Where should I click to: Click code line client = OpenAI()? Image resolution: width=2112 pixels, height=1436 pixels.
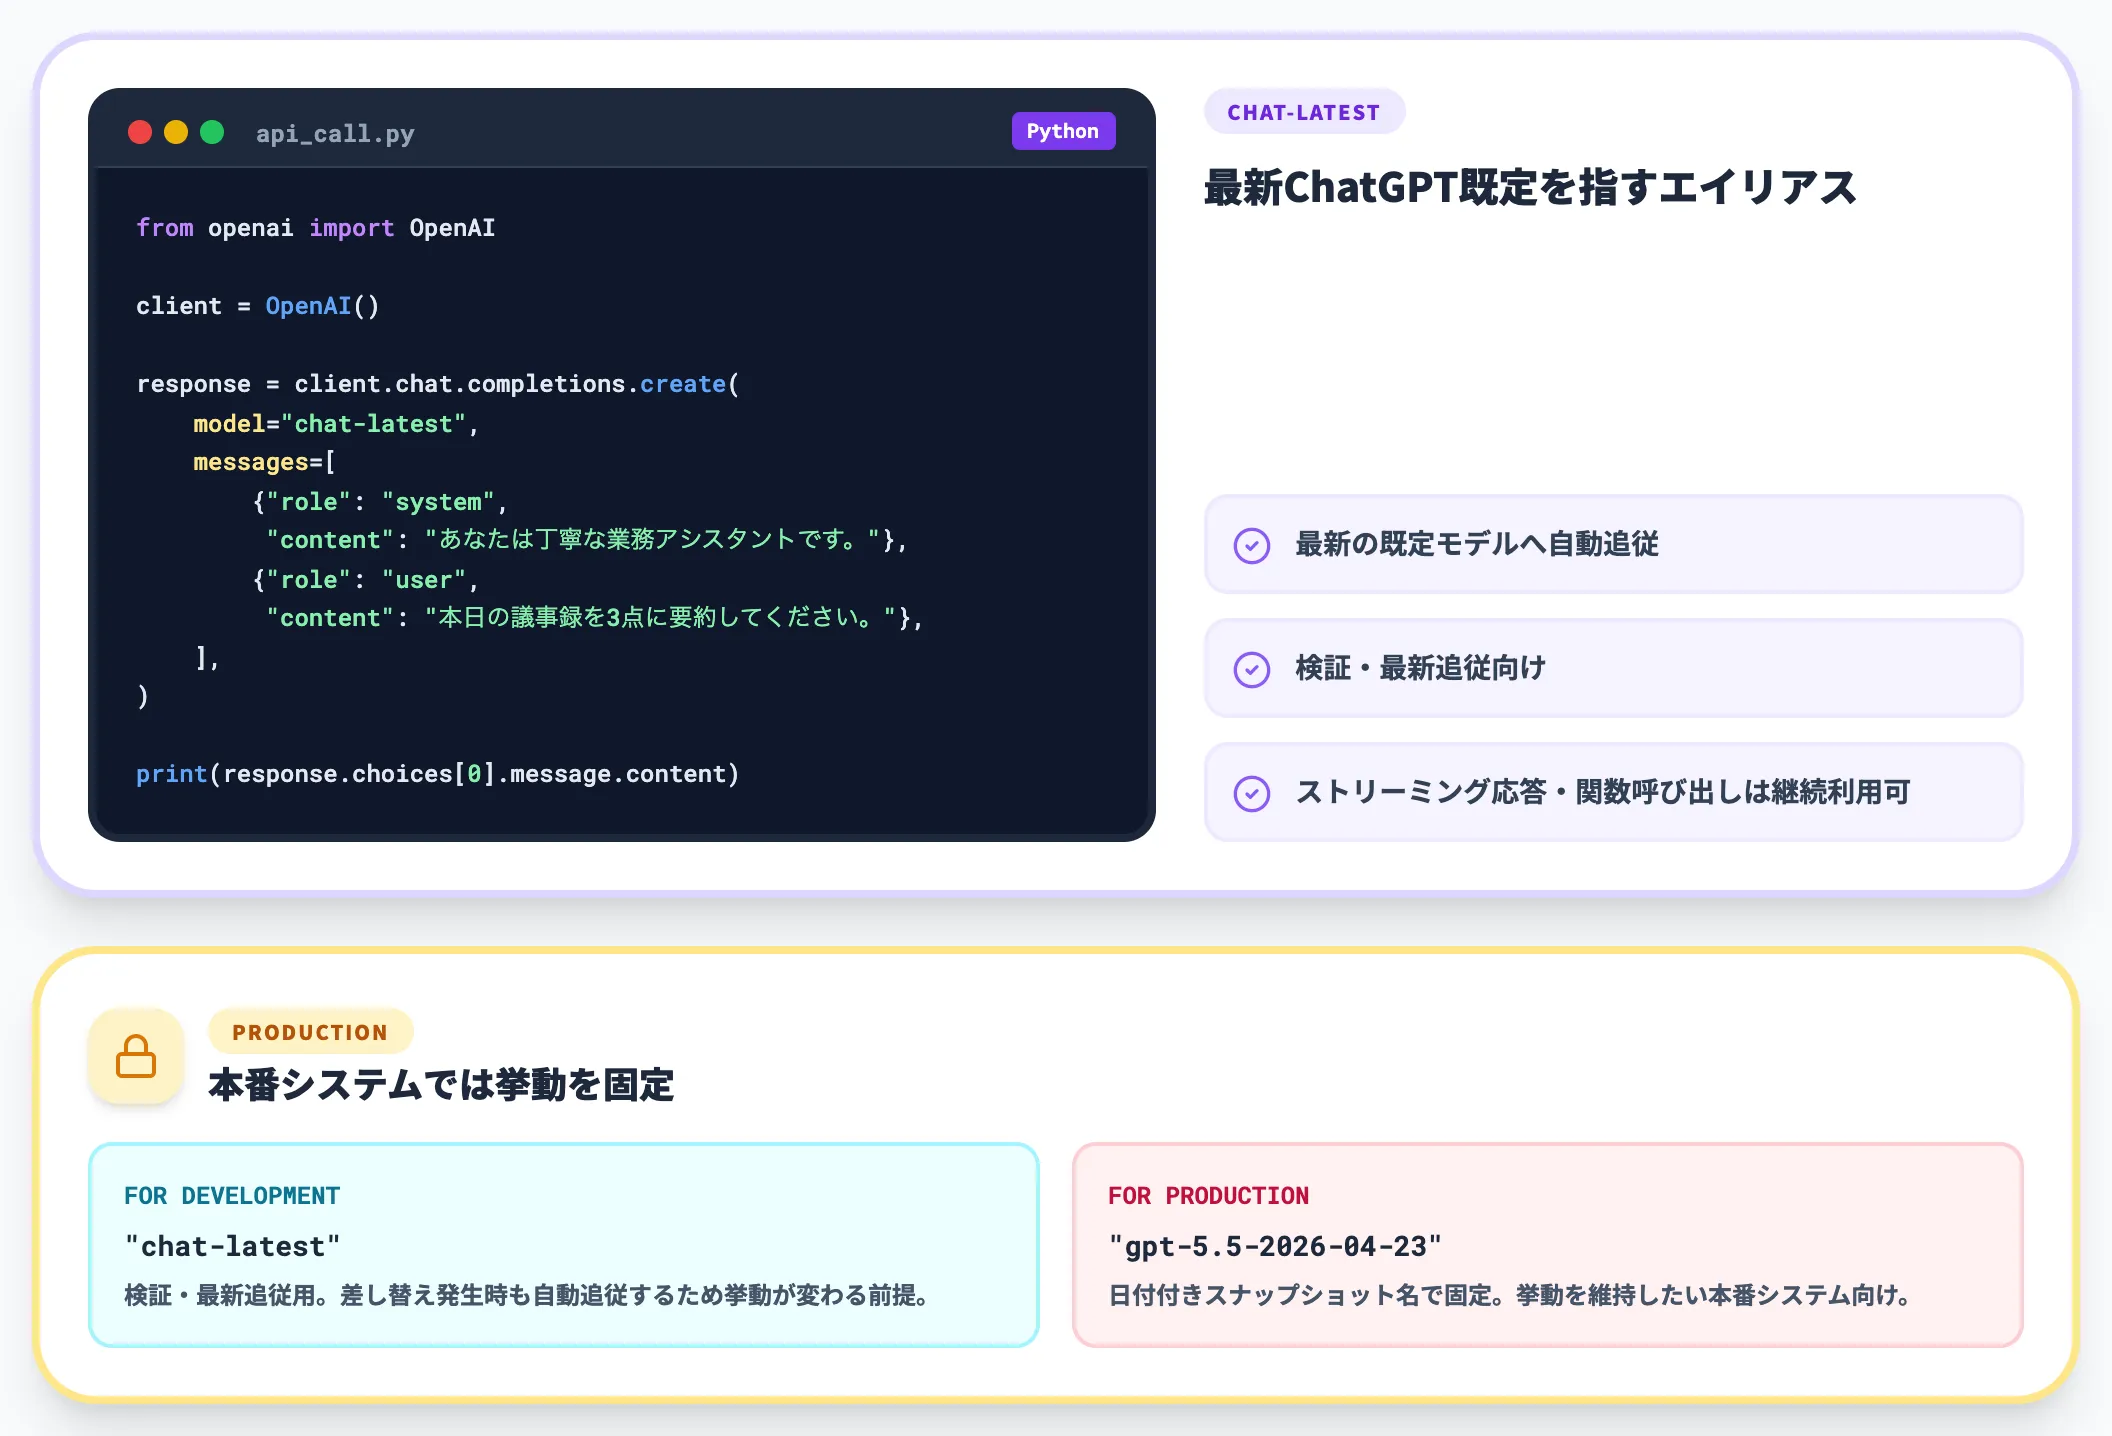(258, 306)
